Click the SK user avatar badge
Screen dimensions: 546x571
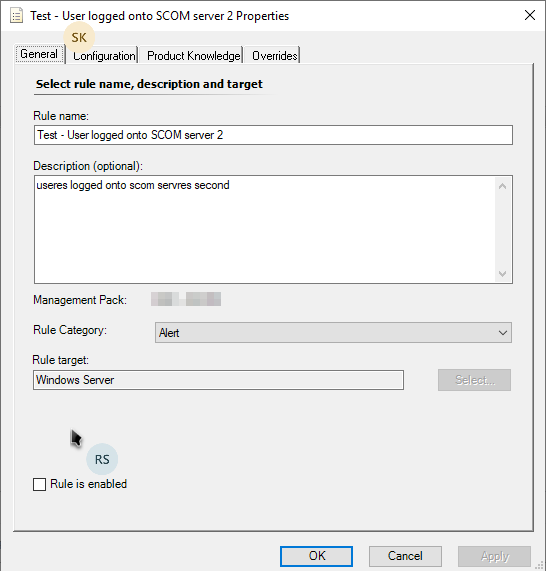pyautogui.click(x=79, y=38)
